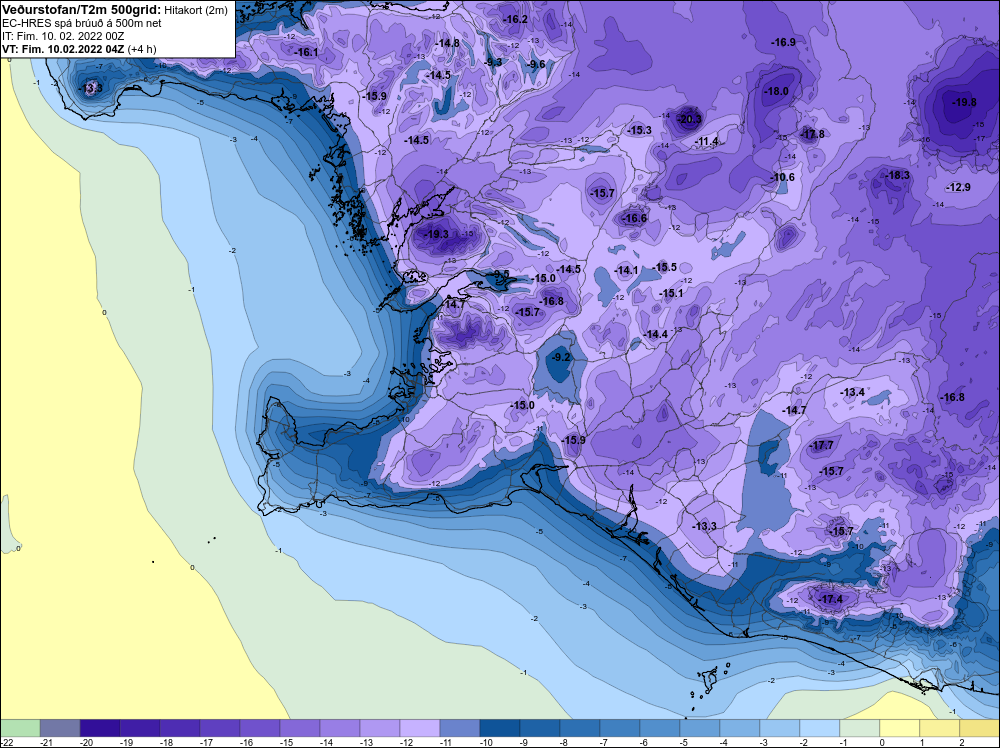Click the -9.2 temperature value
The width and height of the screenshot is (1000, 748).
[561, 357]
